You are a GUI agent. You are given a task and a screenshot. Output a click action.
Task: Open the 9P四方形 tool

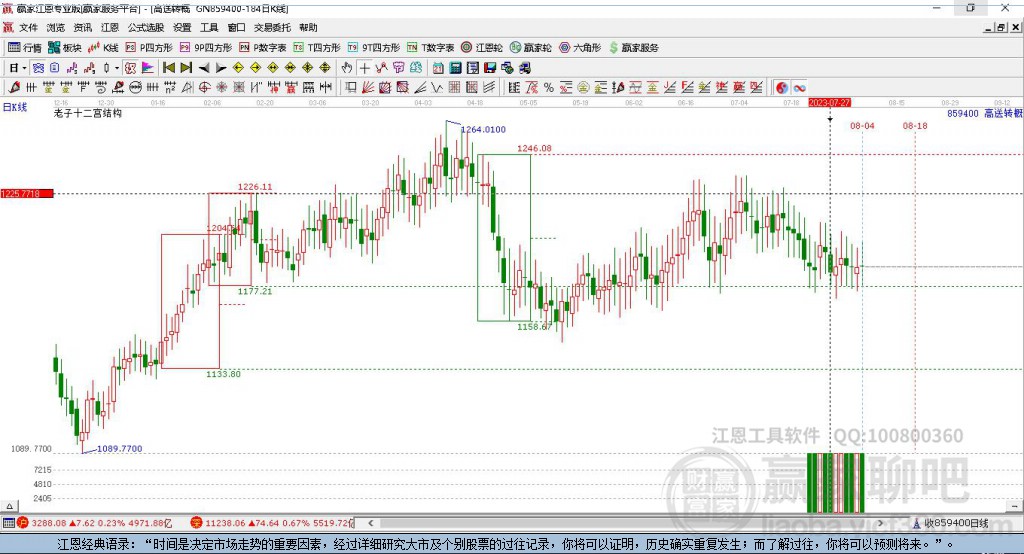pyautogui.click(x=206, y=48)
